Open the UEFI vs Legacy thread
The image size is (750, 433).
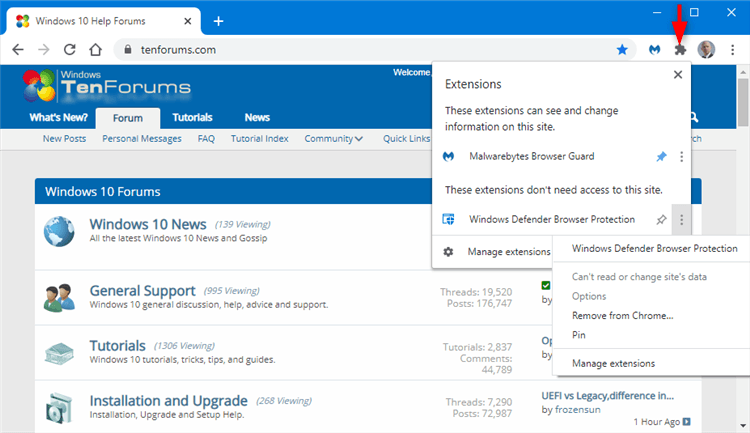pyautogui.click(x=607, y=396)
